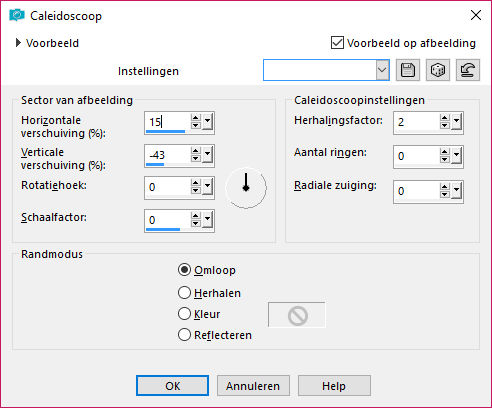The width and height of the screenshot is (492, 408).
Task: Open the Radiale zuiging slider dropdown arrow
Action: 456,191
